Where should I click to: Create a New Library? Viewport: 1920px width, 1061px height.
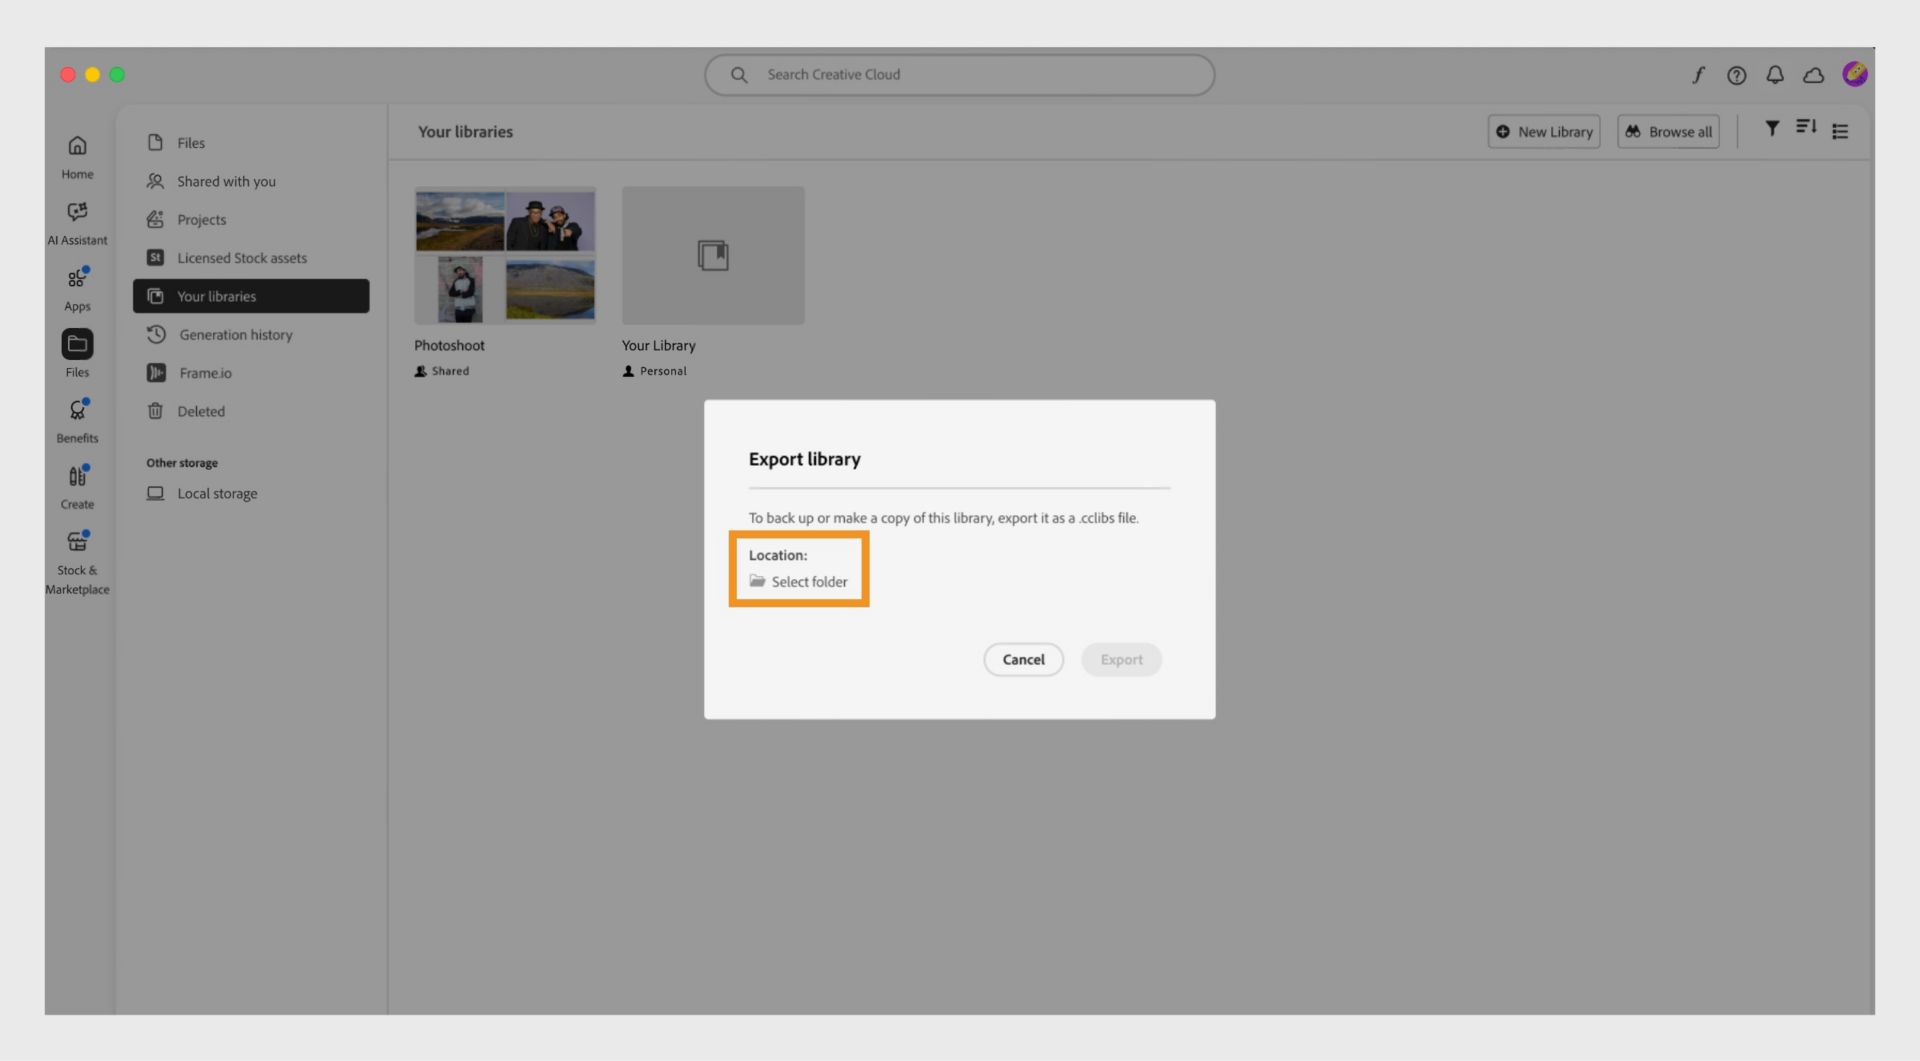[1544, 132]
